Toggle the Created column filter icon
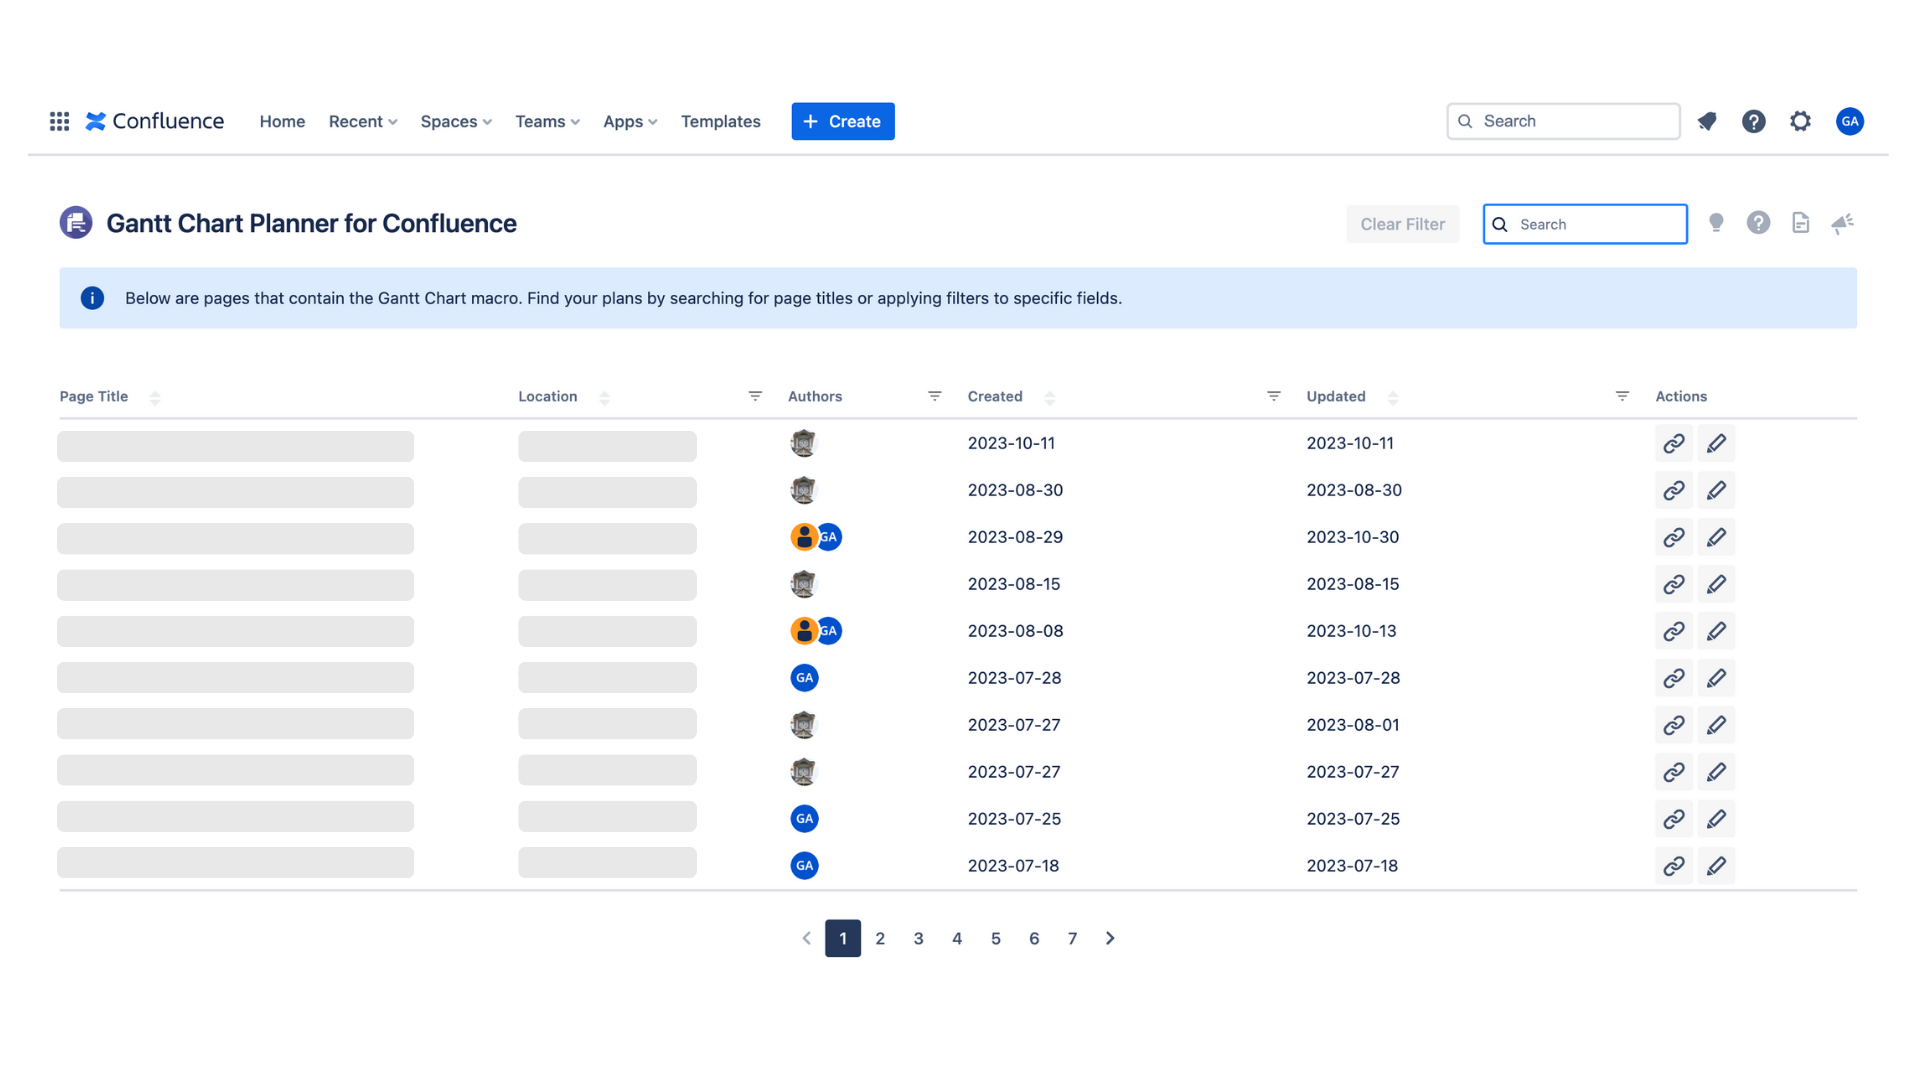The width and height of the screenshot is (1920, 1080). (1273, 396)
